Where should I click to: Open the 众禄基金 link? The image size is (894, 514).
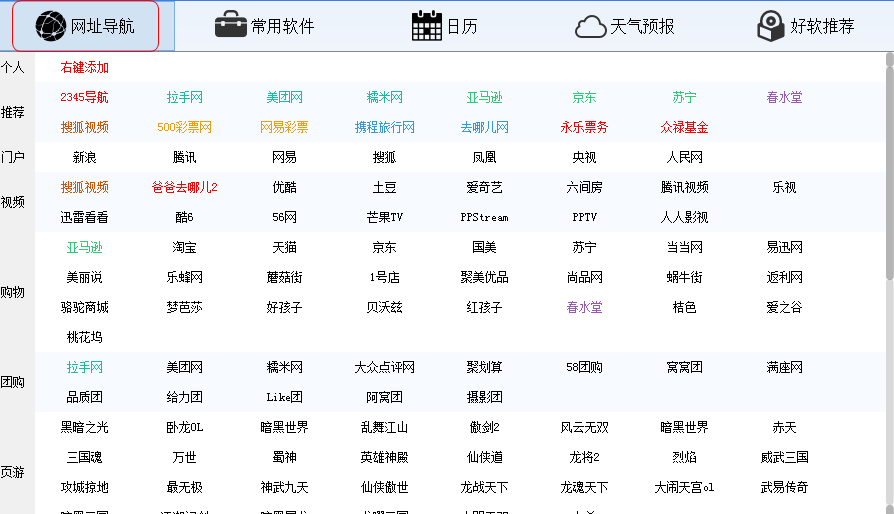point(684,127)
